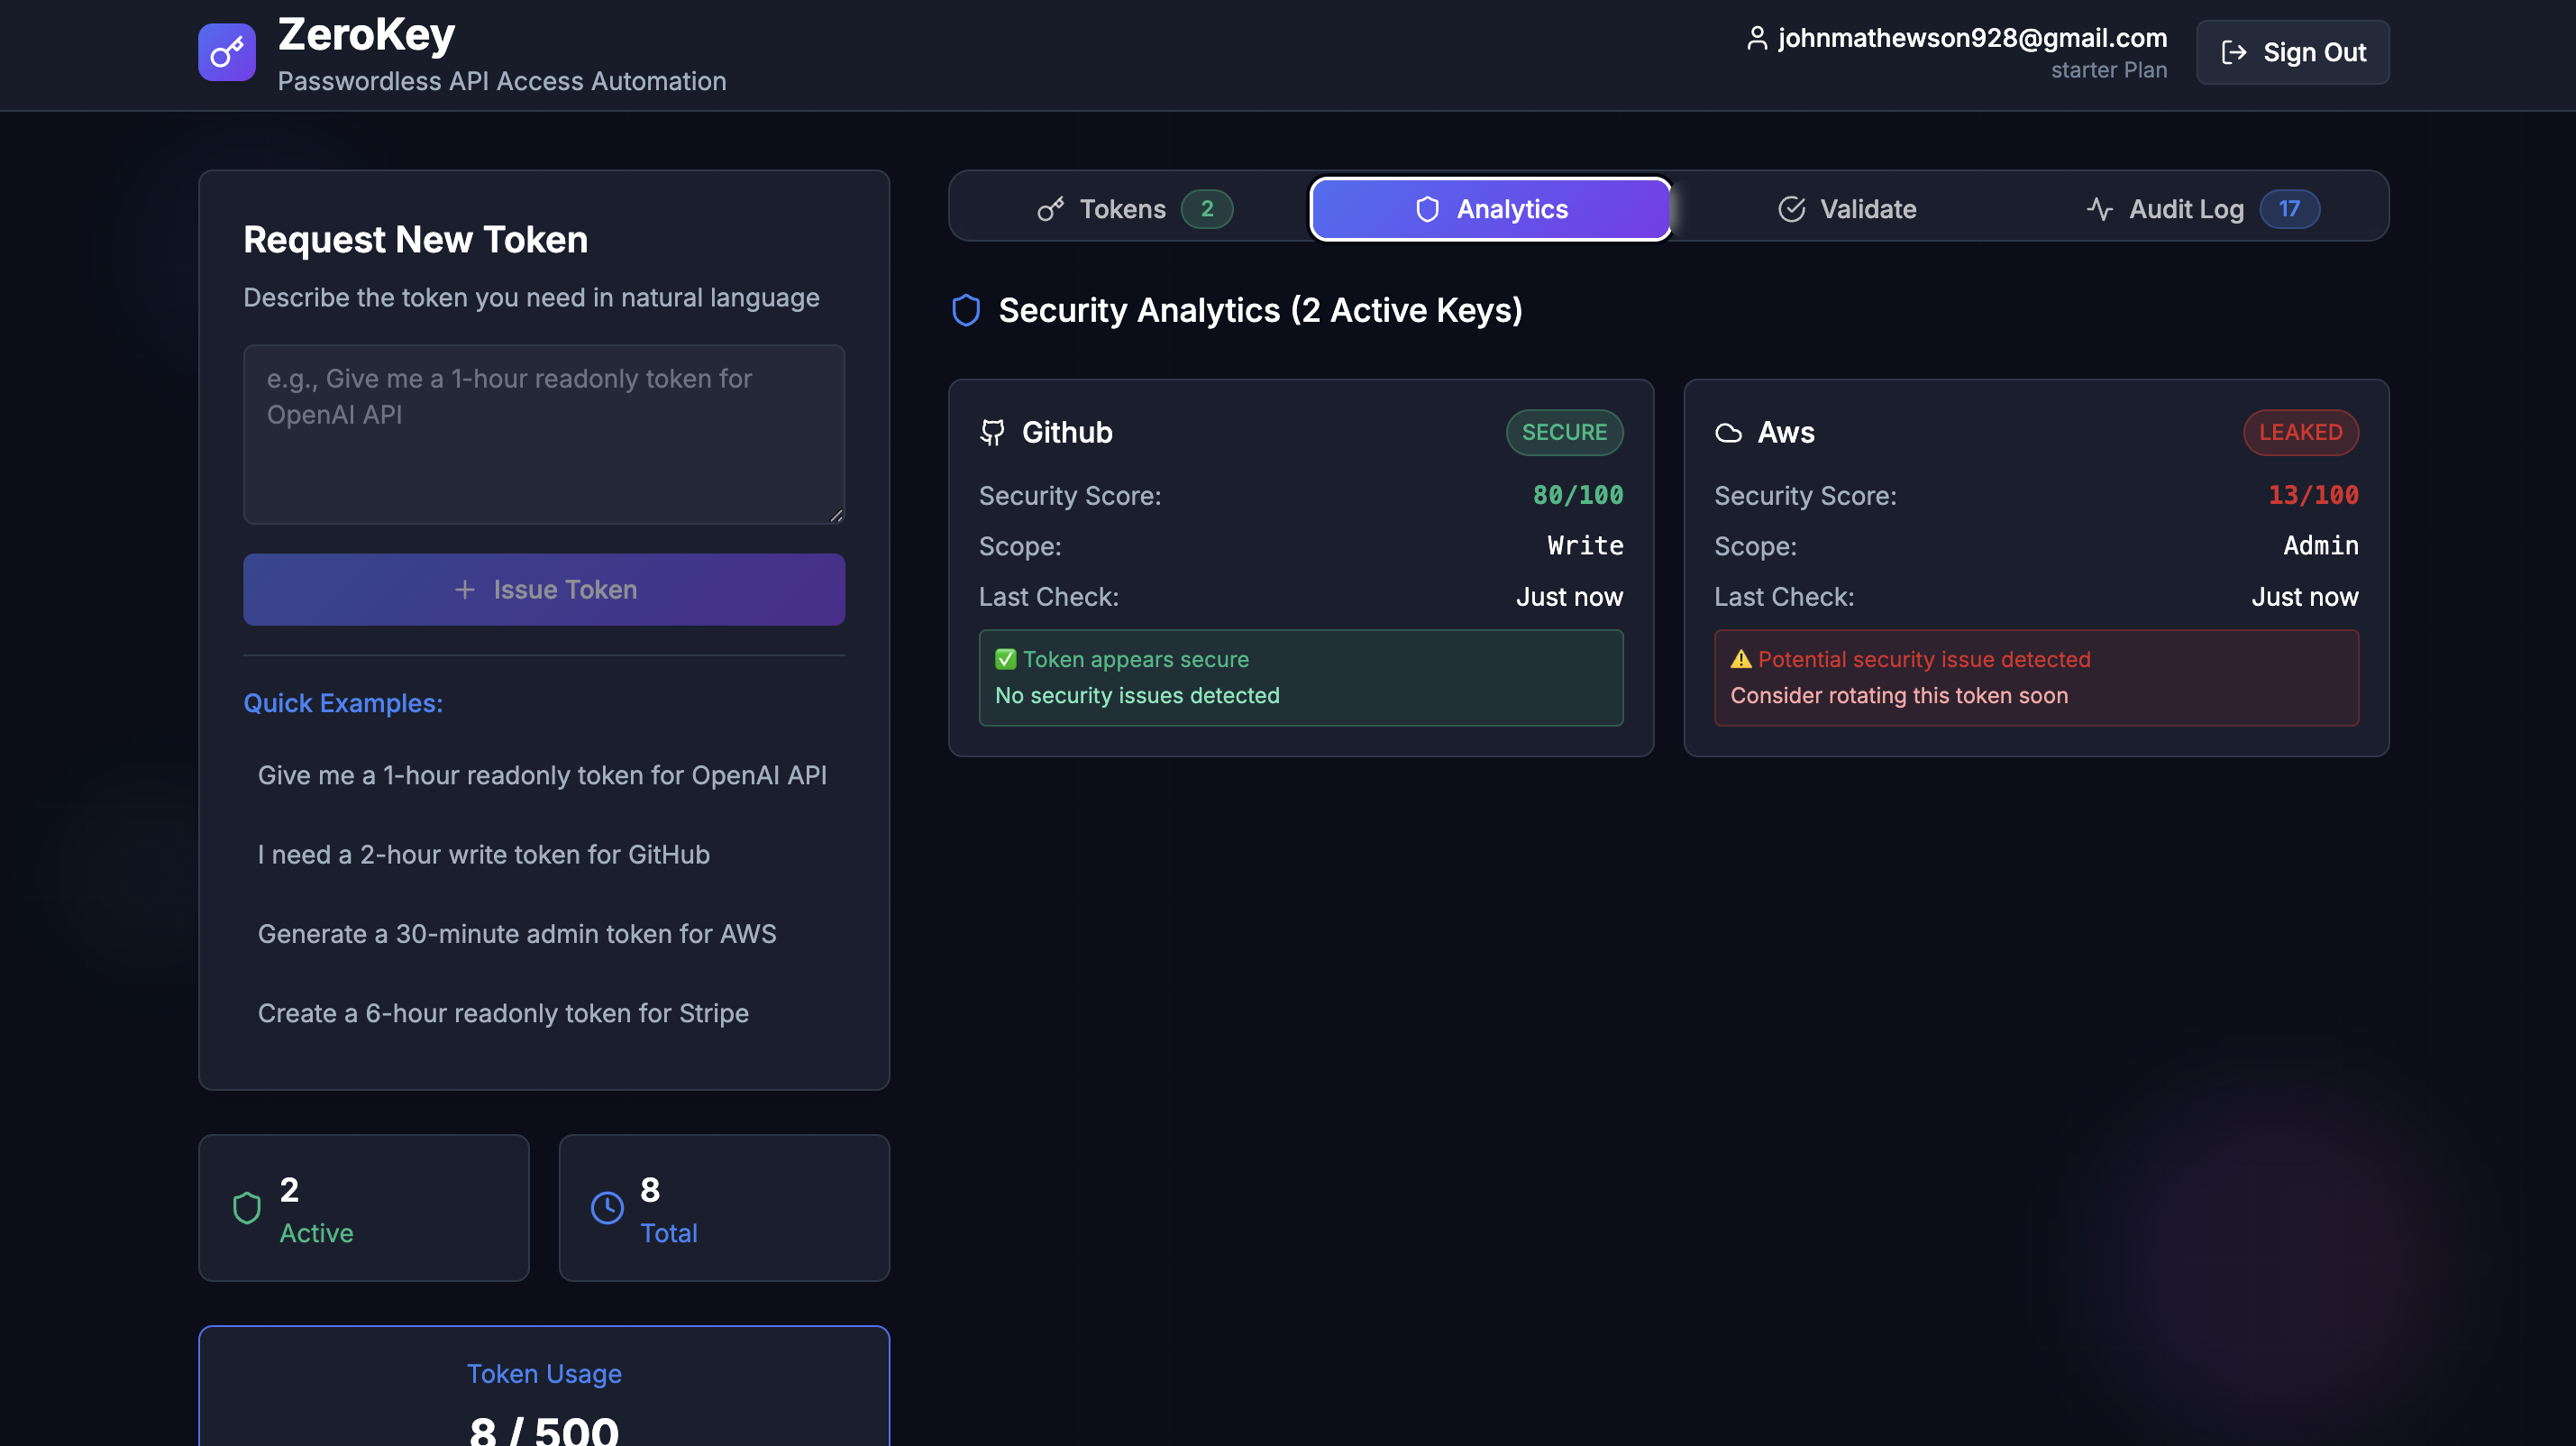Click the Sign Out button
Image resolution: width=2576 pixels, height=1446 pixels.
pos(2292,52)
